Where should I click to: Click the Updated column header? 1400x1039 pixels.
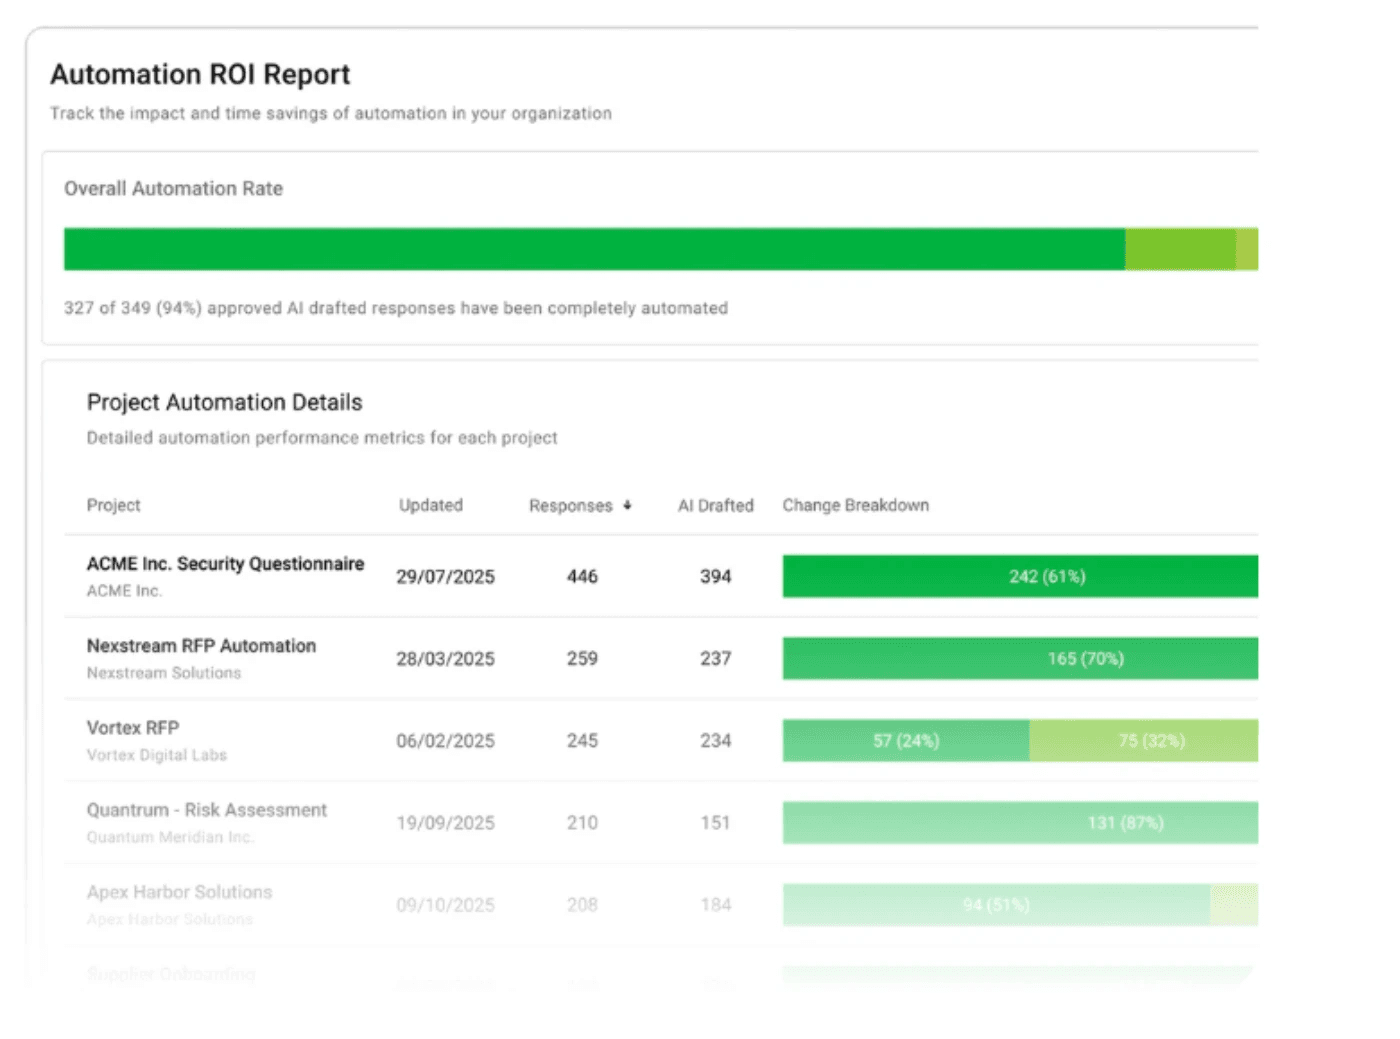(431, 505)
